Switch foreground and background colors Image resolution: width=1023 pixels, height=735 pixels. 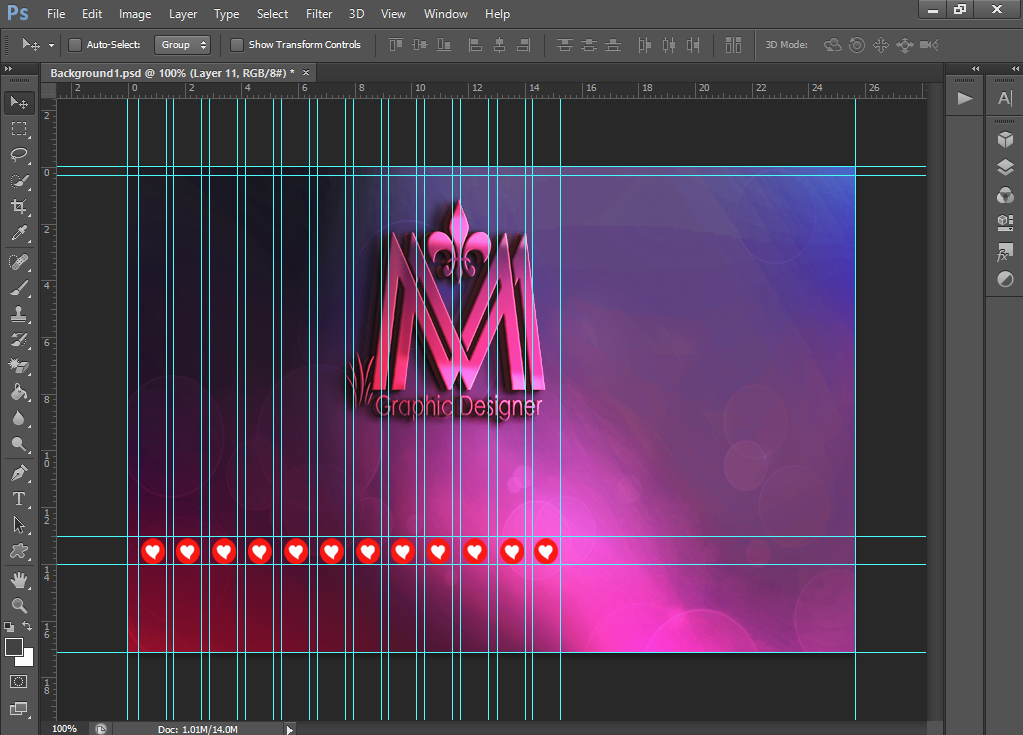pos(28,626)
